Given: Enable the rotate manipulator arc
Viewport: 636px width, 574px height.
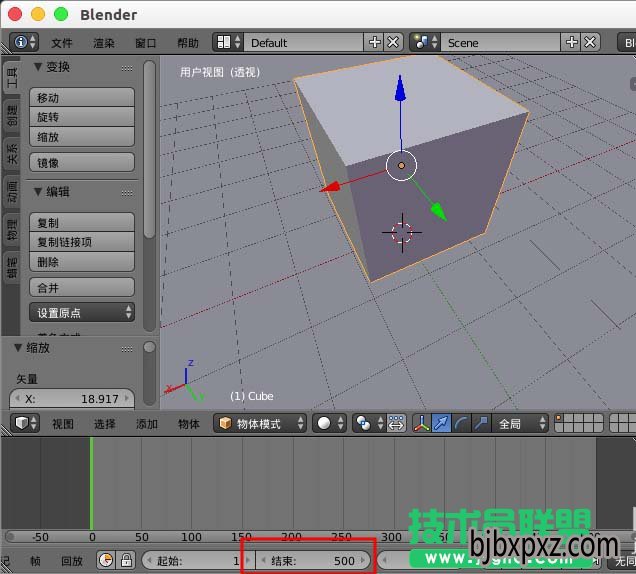Looking at the screenshot, I should pyautogui.click(x=461, y=424).
